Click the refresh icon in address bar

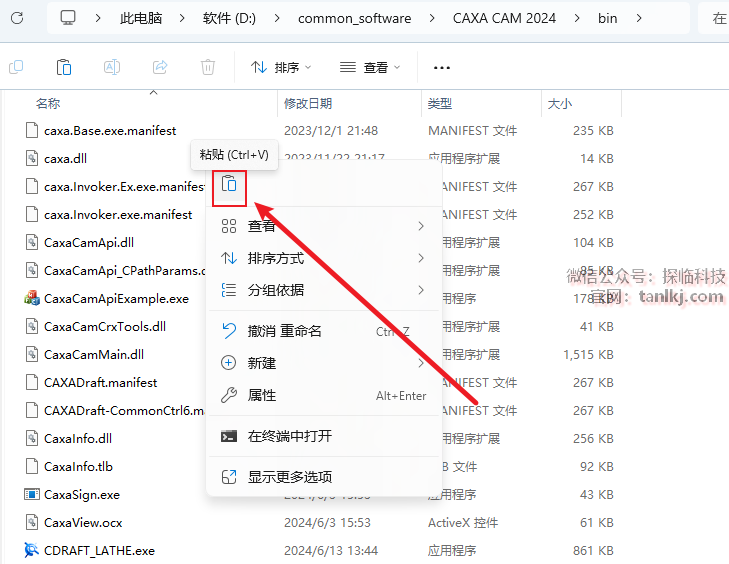[16, 18]
